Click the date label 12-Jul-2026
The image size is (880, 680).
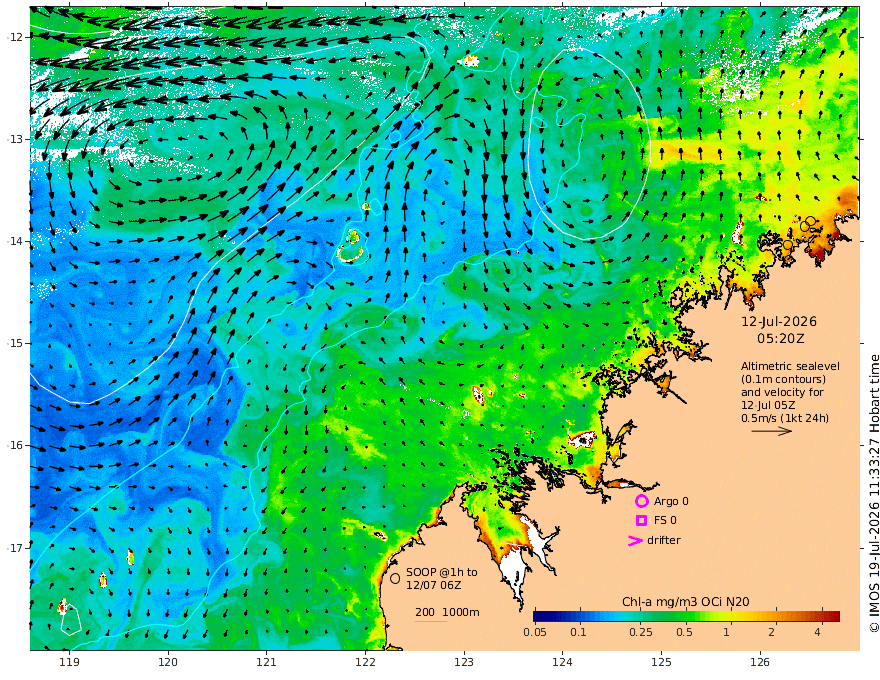779,321
